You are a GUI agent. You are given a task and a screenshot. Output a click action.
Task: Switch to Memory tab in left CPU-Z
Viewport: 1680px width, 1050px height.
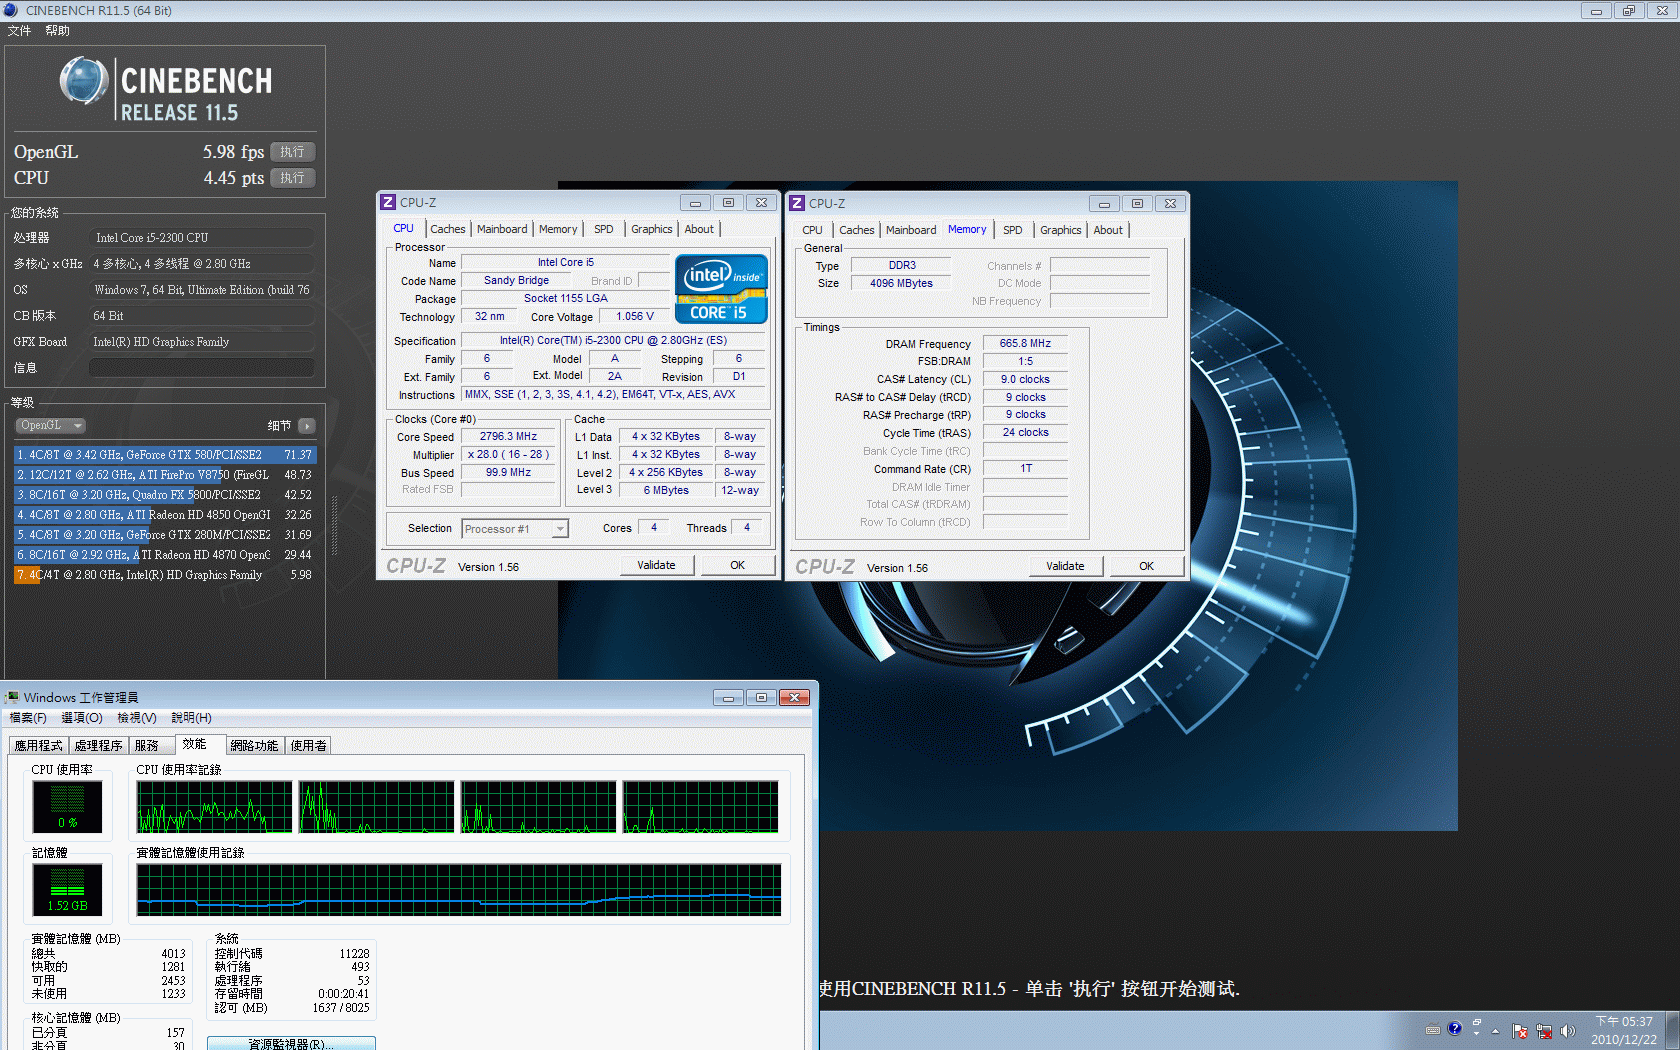pos(558,229)
